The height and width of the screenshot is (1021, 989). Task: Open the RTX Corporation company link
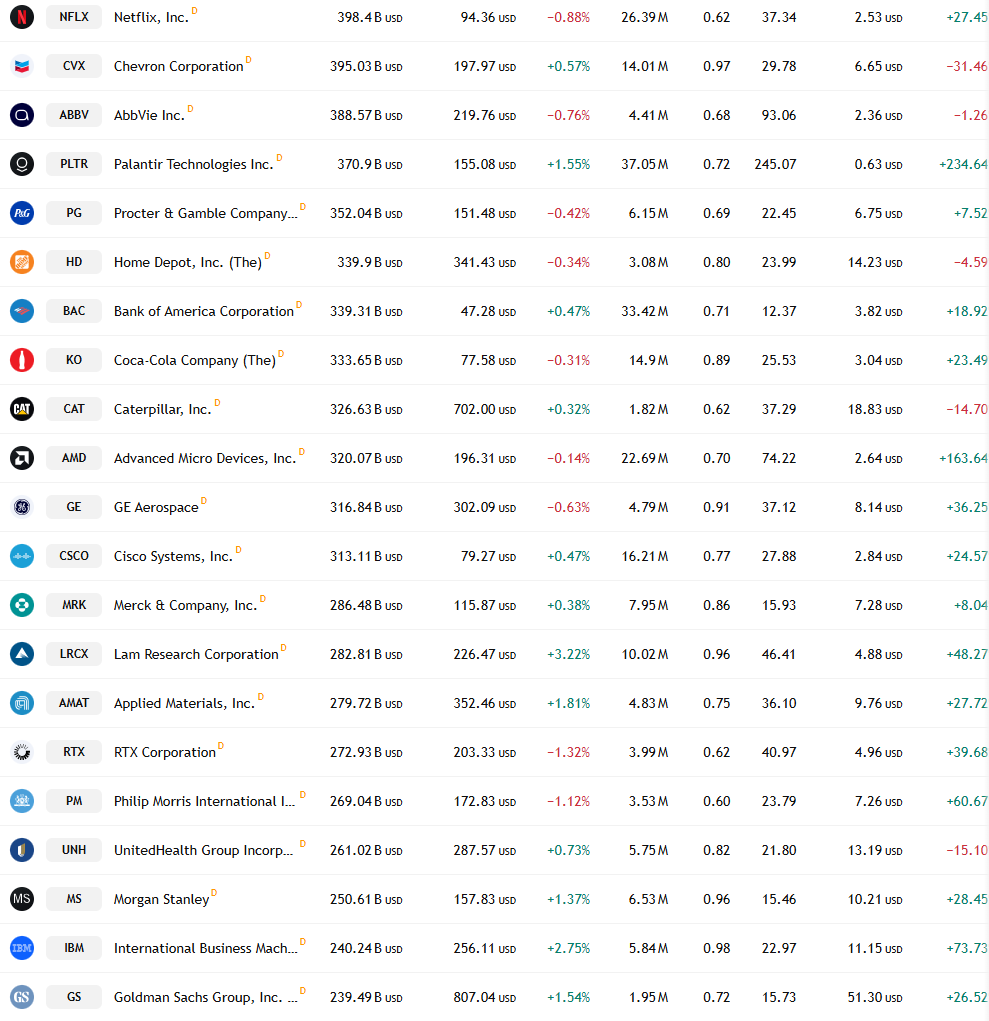(x=165, y=753)
